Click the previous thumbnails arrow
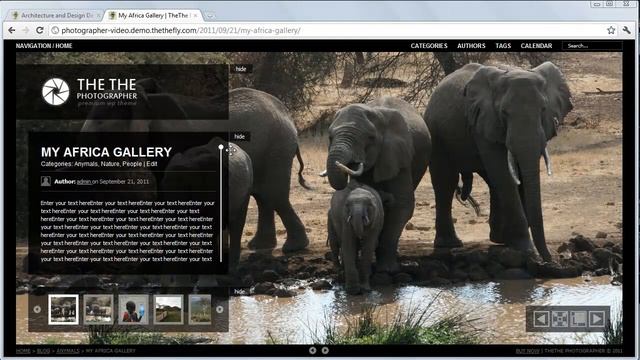Image resolution: width=640 pixels, height=360 pixels. pos(37,309)
